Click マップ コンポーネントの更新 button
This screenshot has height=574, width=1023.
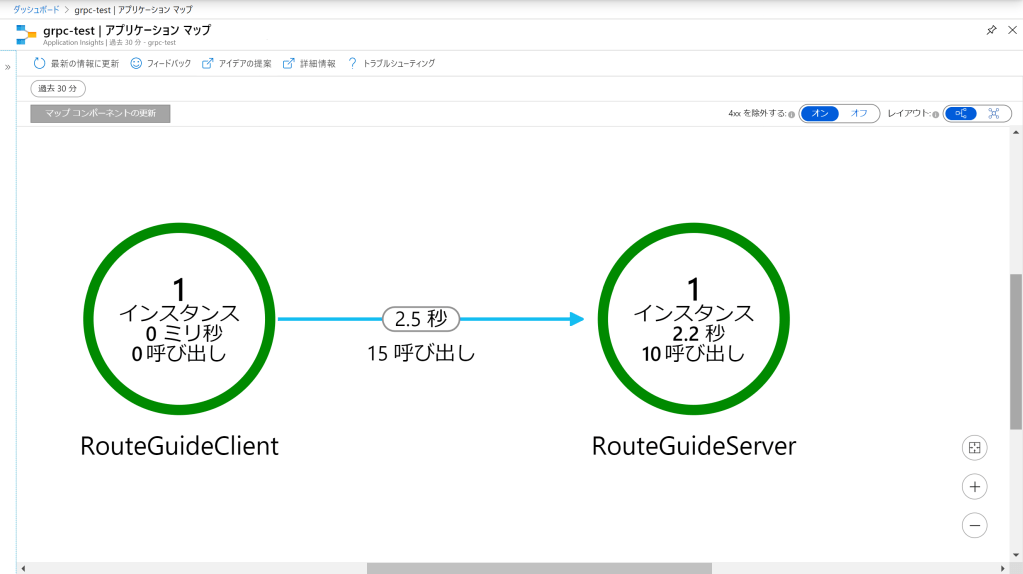(100, 114)
